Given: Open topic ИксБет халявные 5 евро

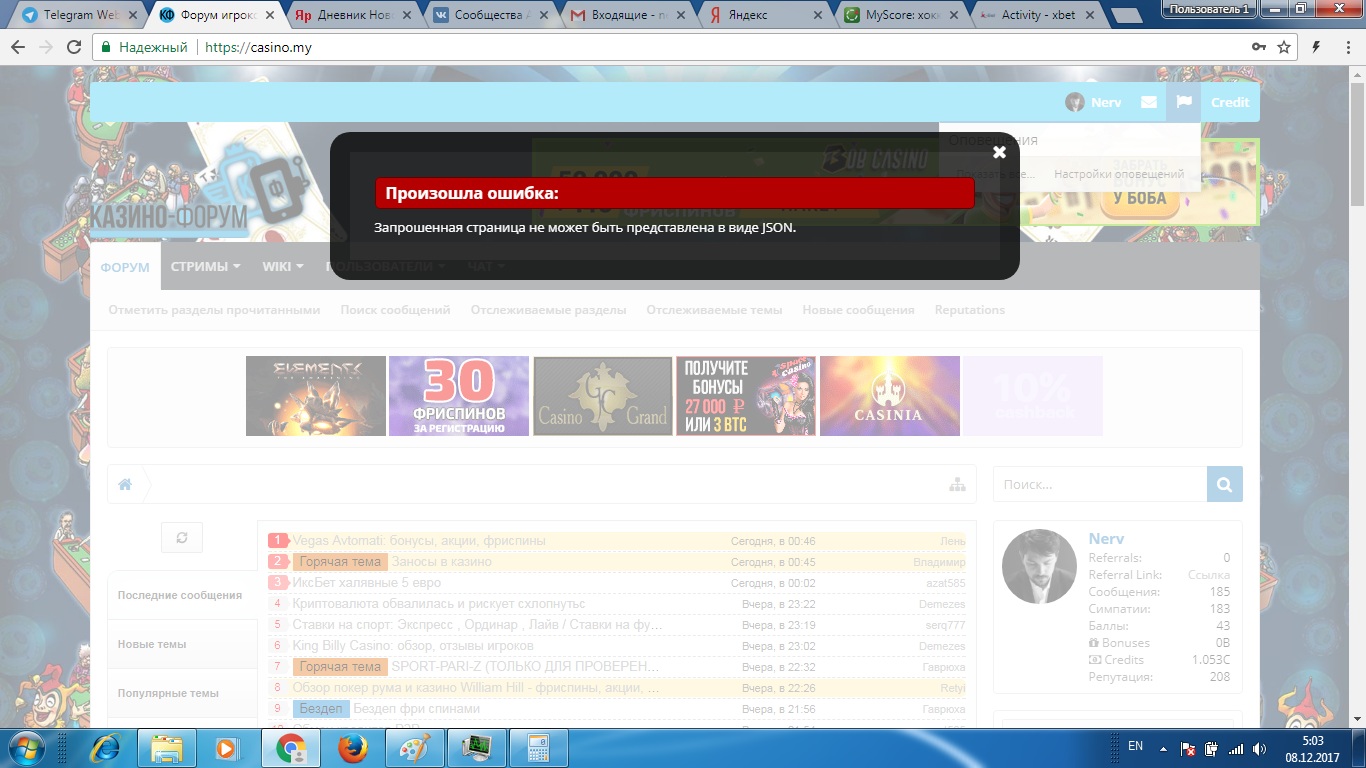Looking at the screenshot, I should [366, 583].
